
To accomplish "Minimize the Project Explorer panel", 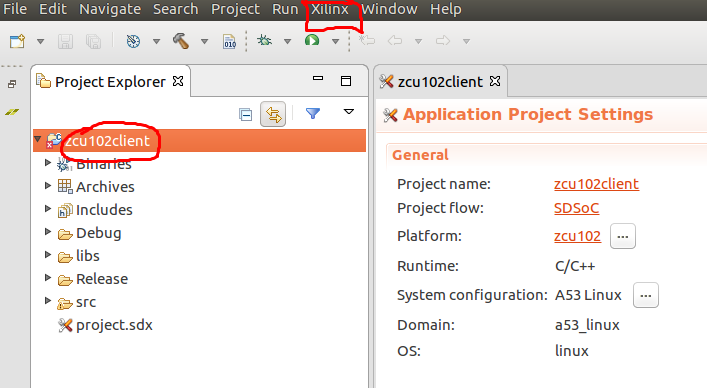I will 318,78.
